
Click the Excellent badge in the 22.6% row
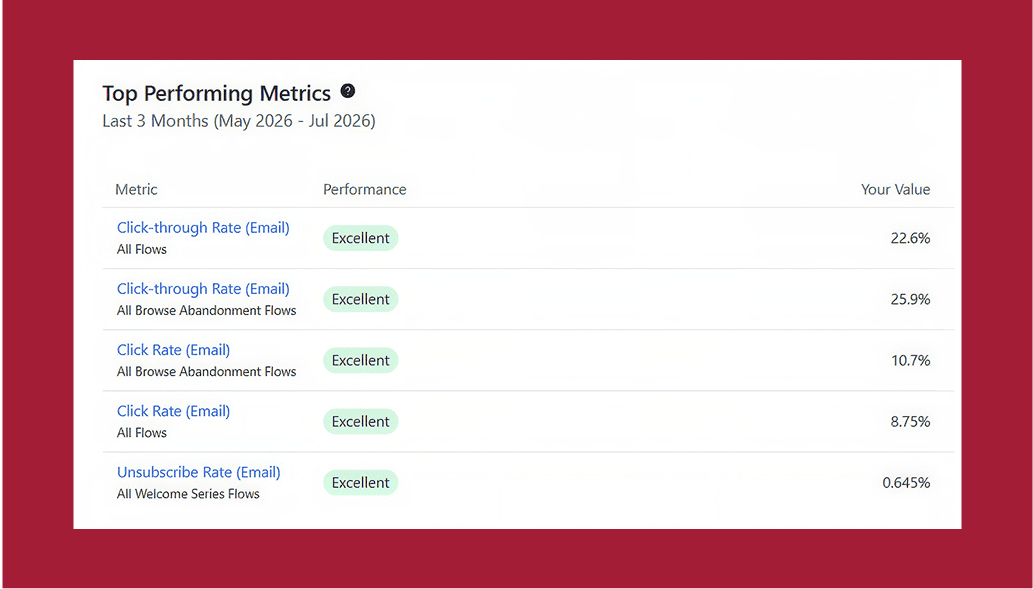[x=360, y=238]
